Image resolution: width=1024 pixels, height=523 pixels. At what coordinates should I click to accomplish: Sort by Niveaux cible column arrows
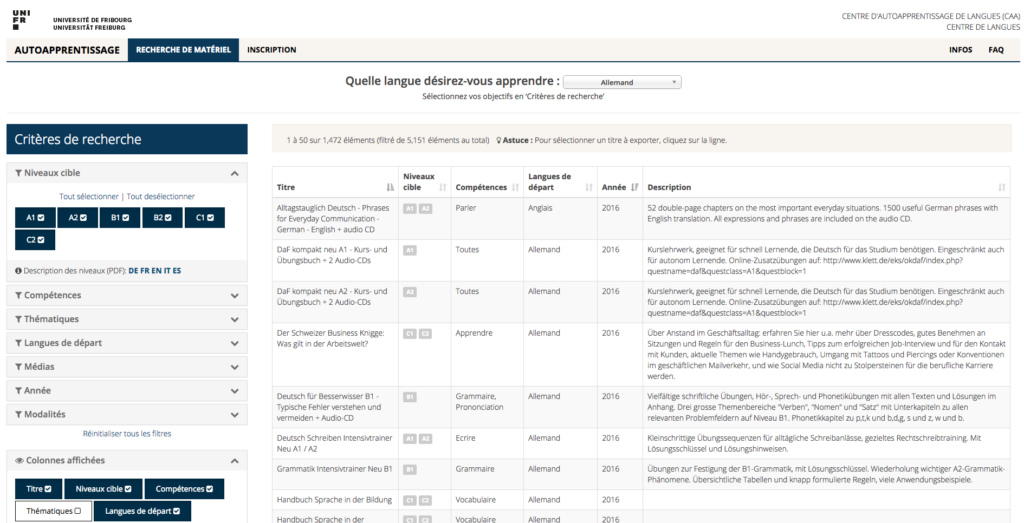[x=443, y=187]
